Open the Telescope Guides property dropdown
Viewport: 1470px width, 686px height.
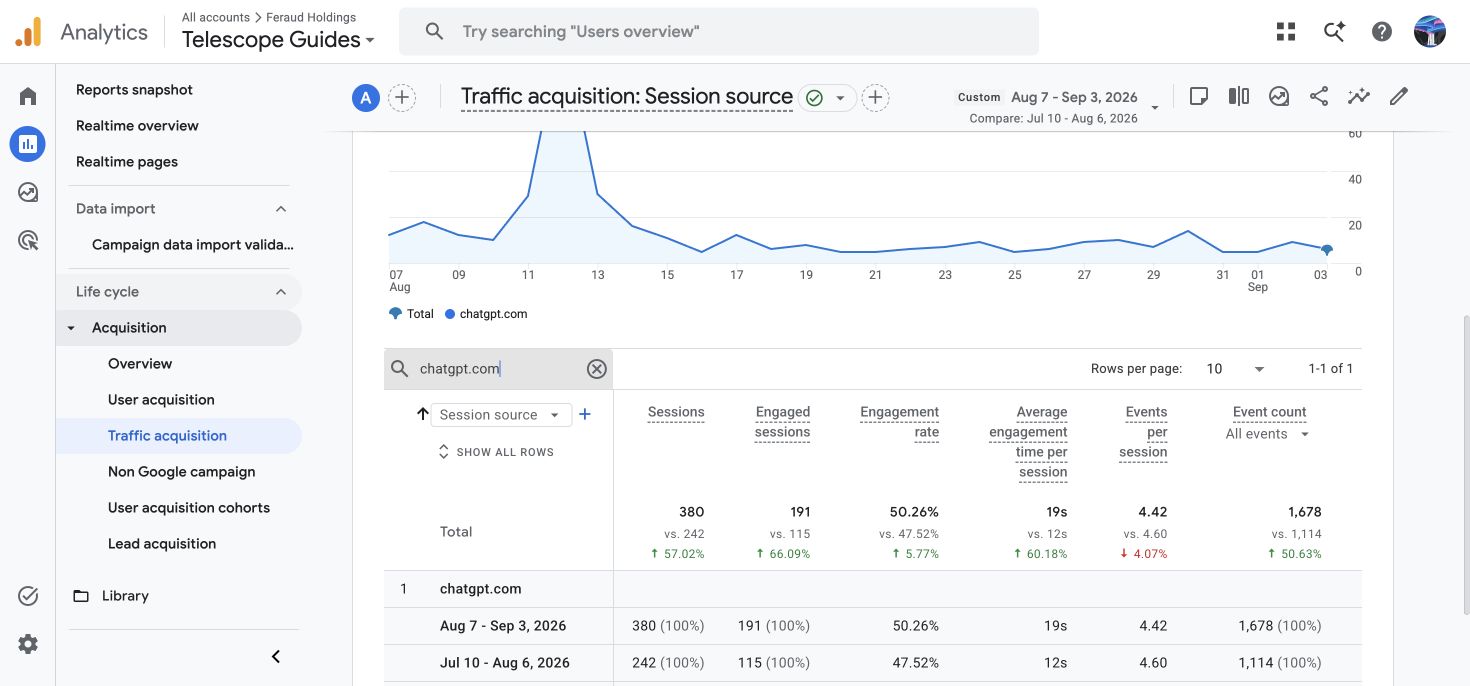[279, 40]
